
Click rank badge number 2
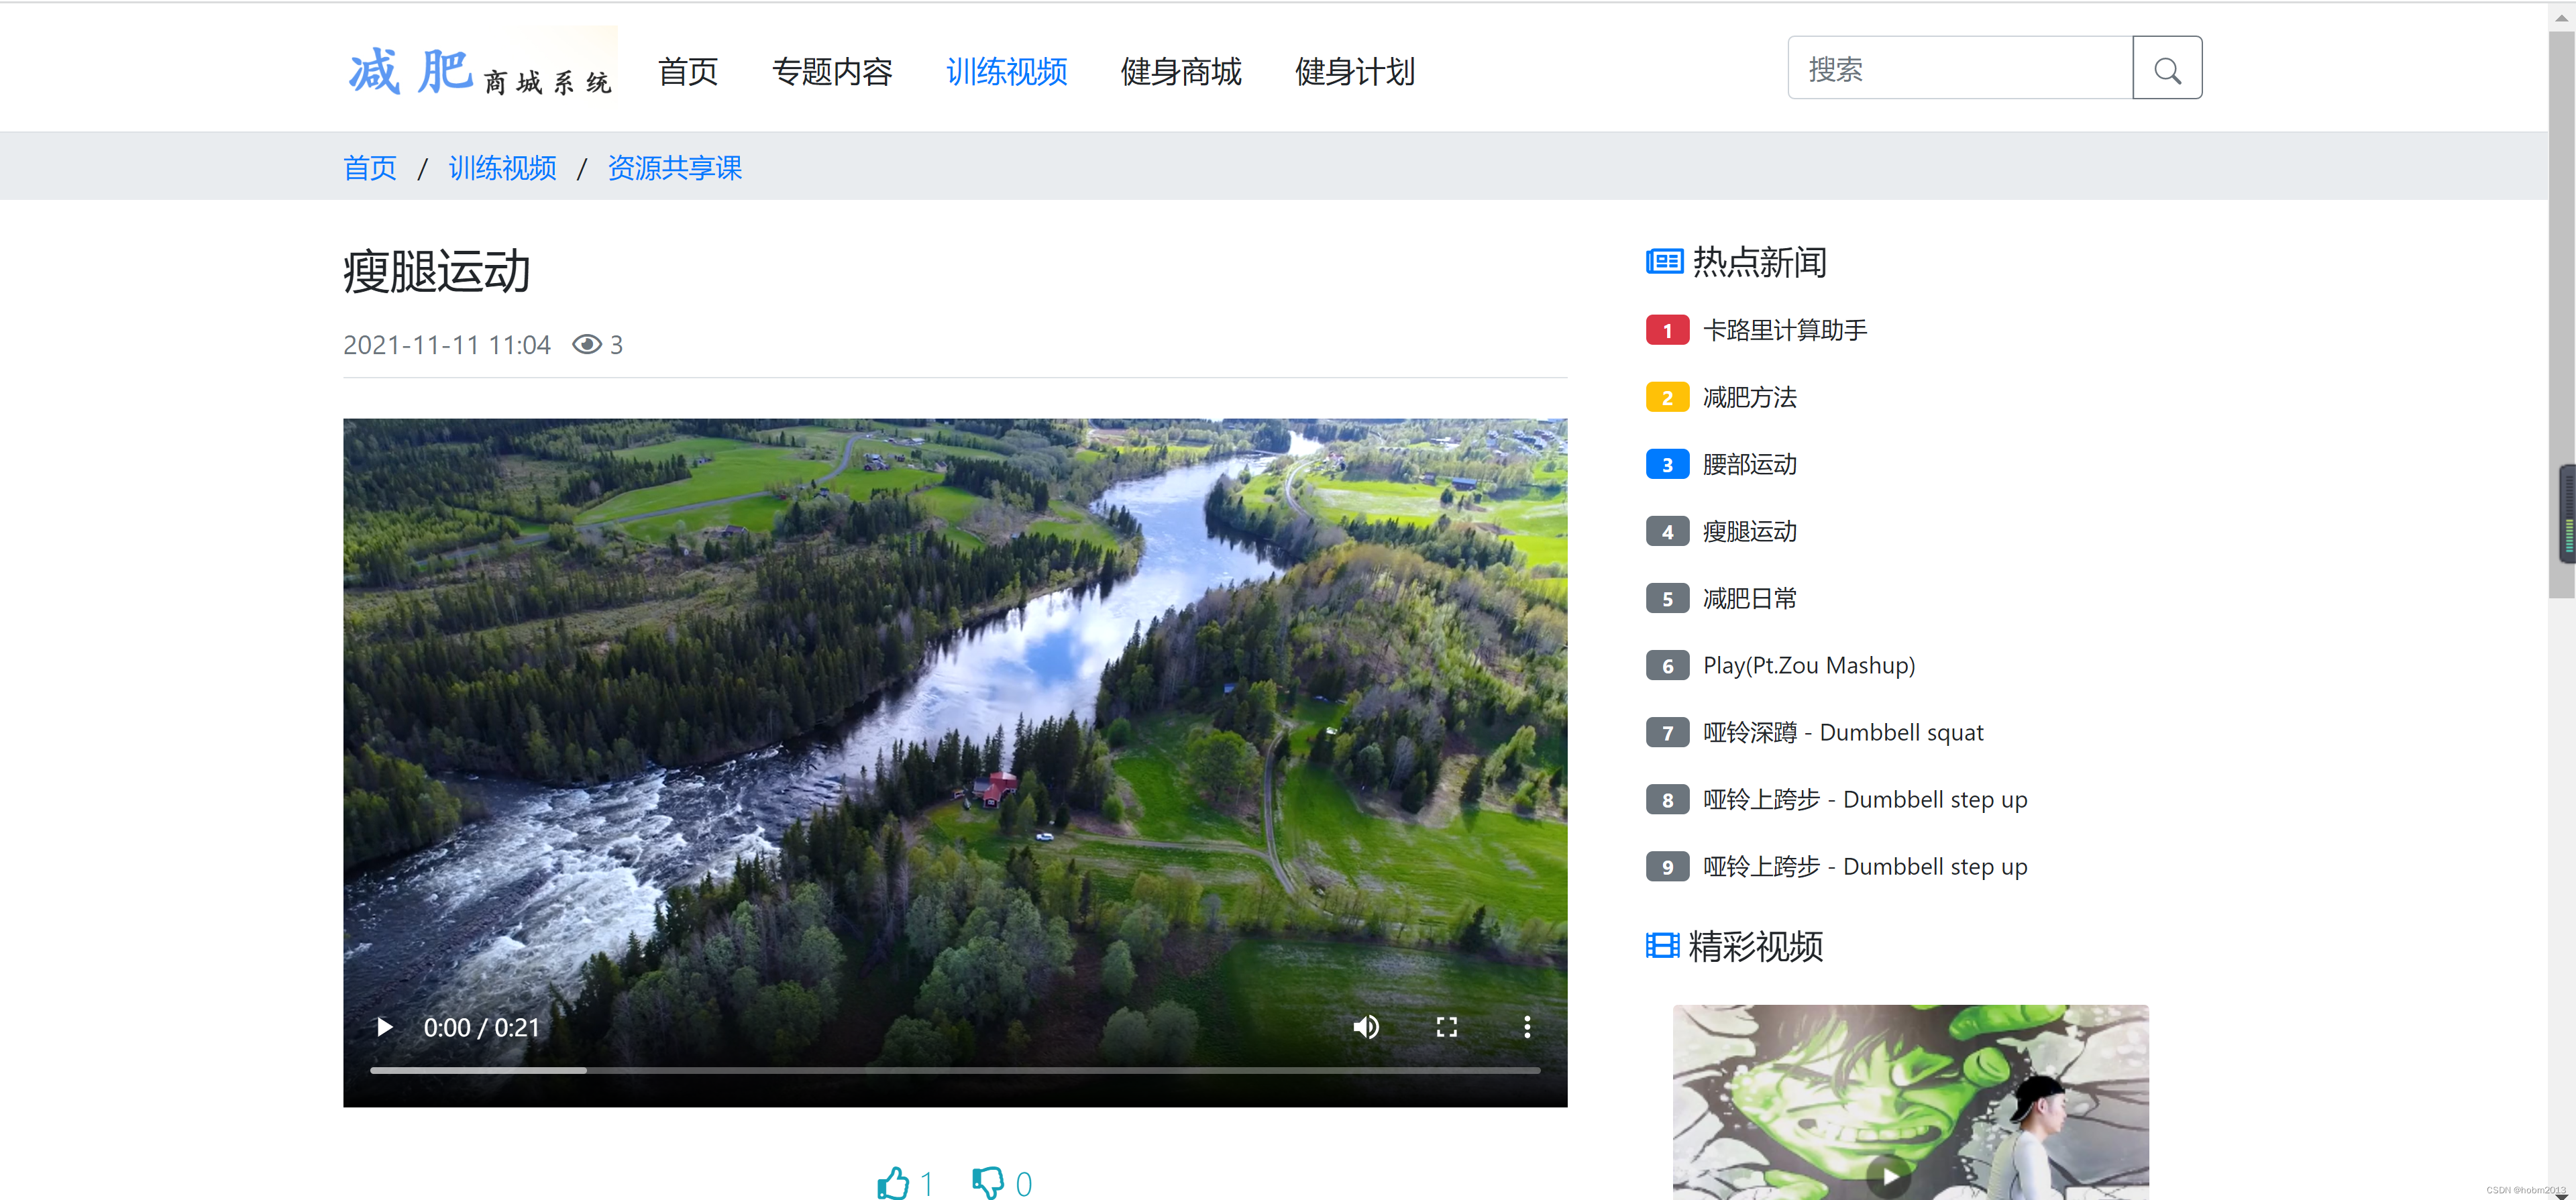(x=1667, y=397)
